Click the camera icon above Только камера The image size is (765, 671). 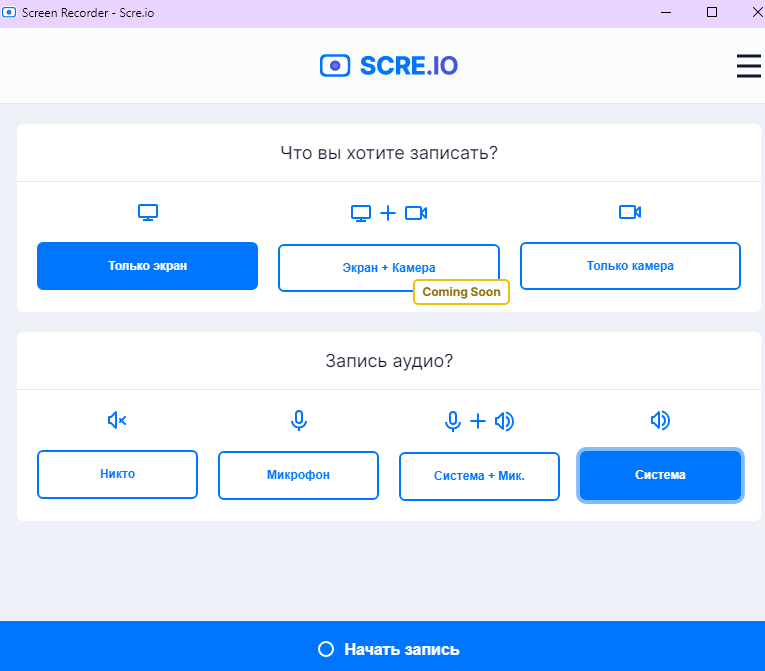click(630, 212)
